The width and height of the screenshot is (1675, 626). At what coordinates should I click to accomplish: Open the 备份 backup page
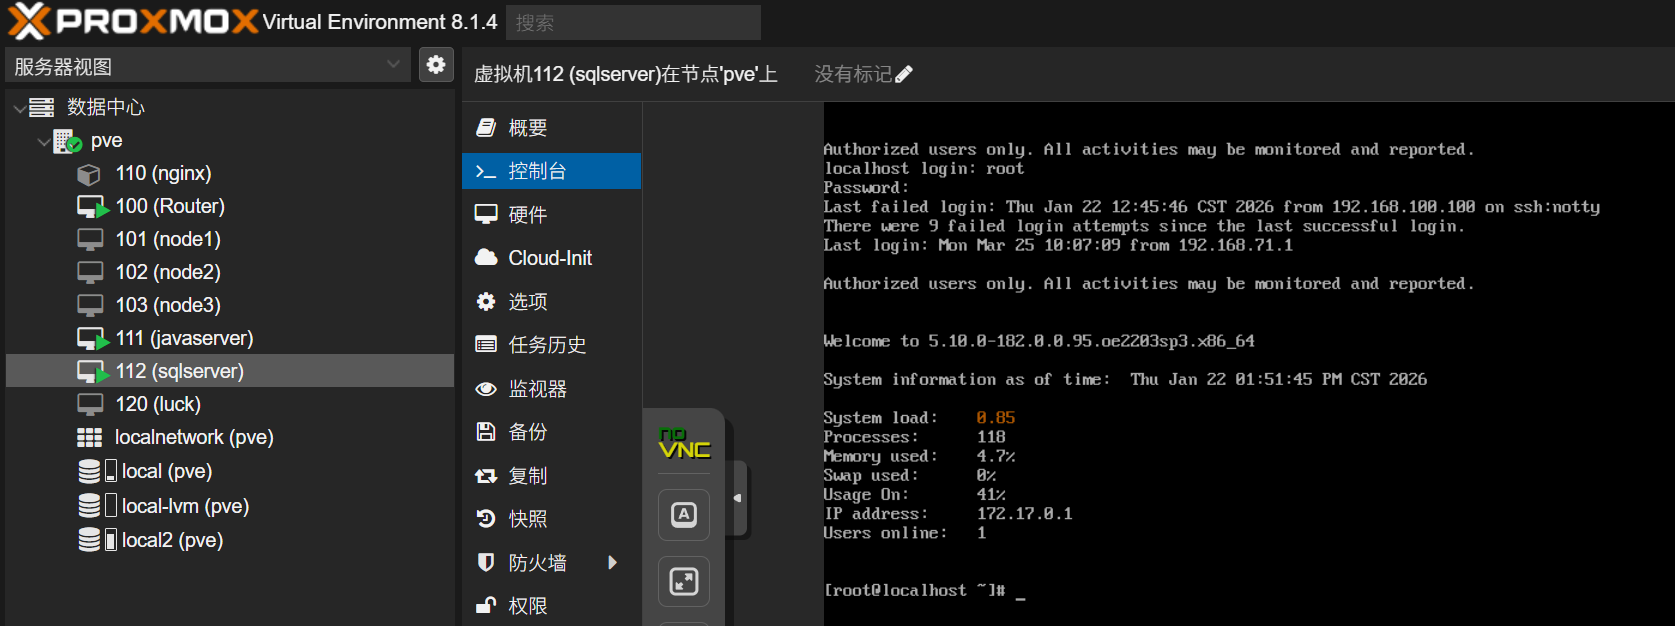(x=527, y=432)
